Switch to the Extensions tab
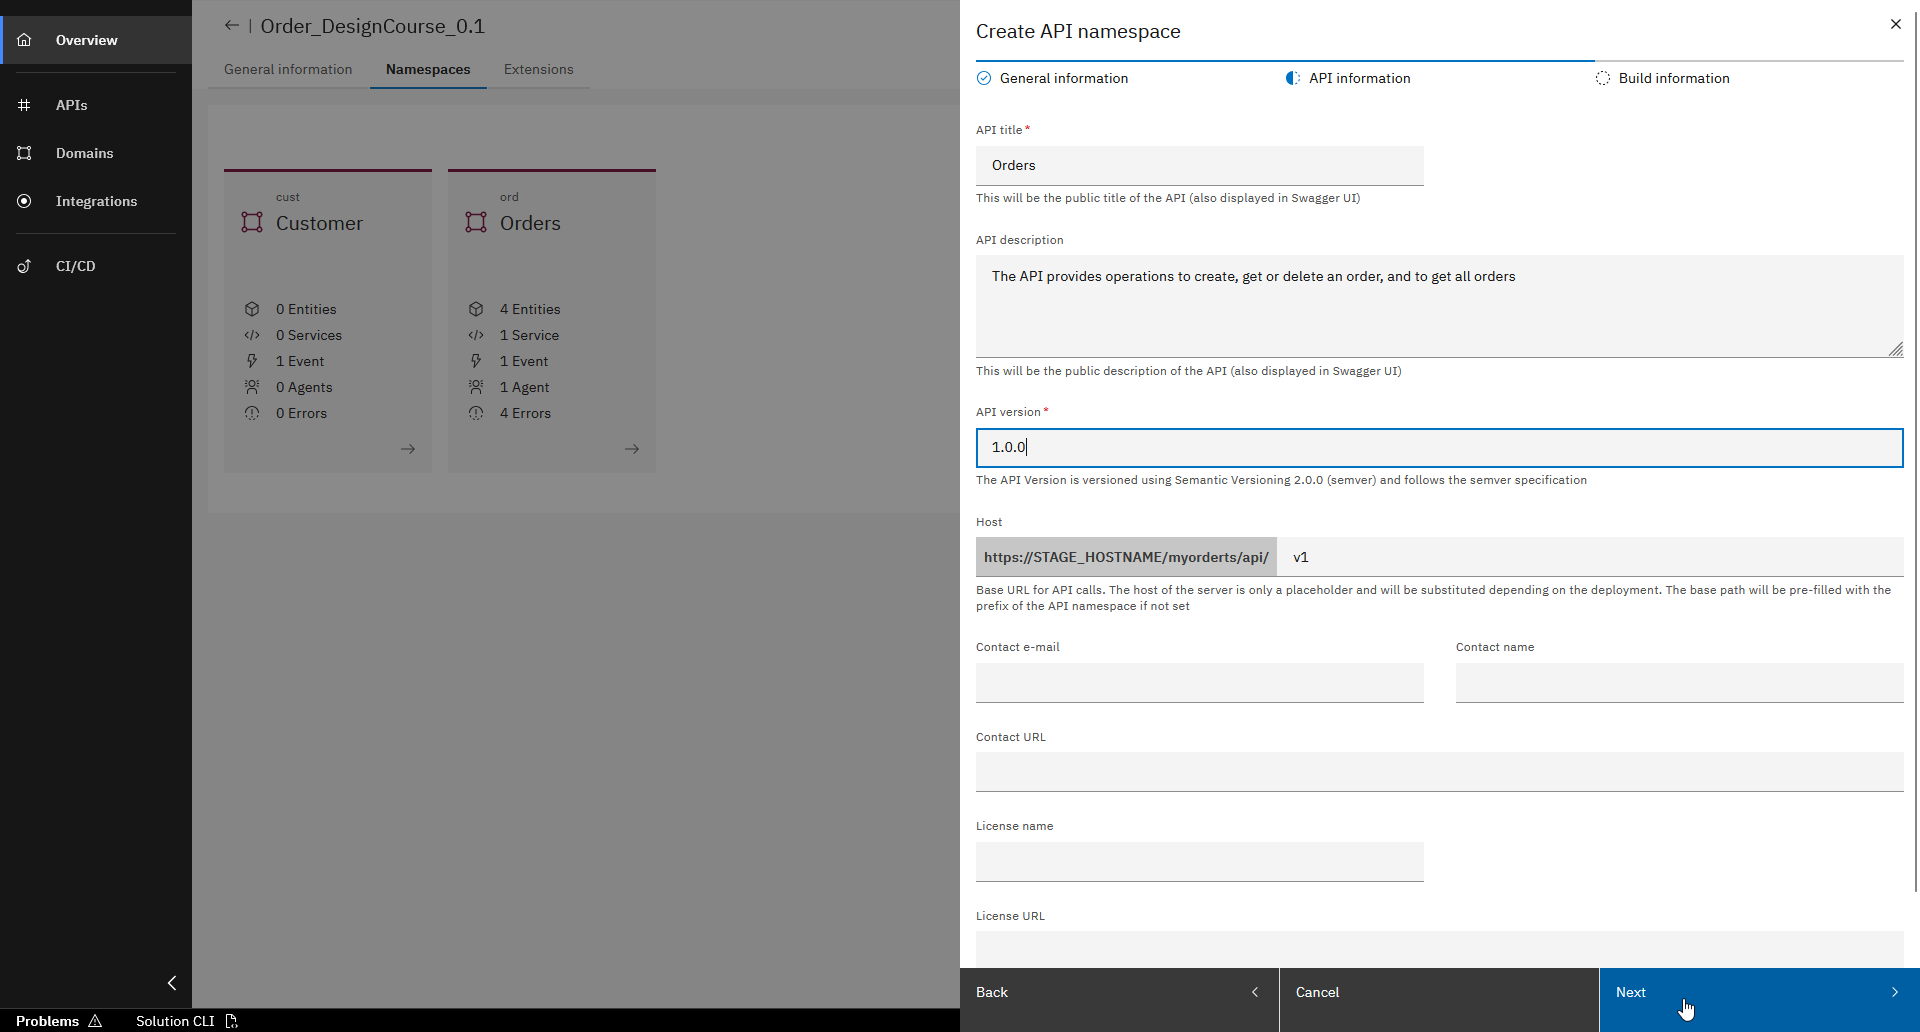 pos(538,69)
